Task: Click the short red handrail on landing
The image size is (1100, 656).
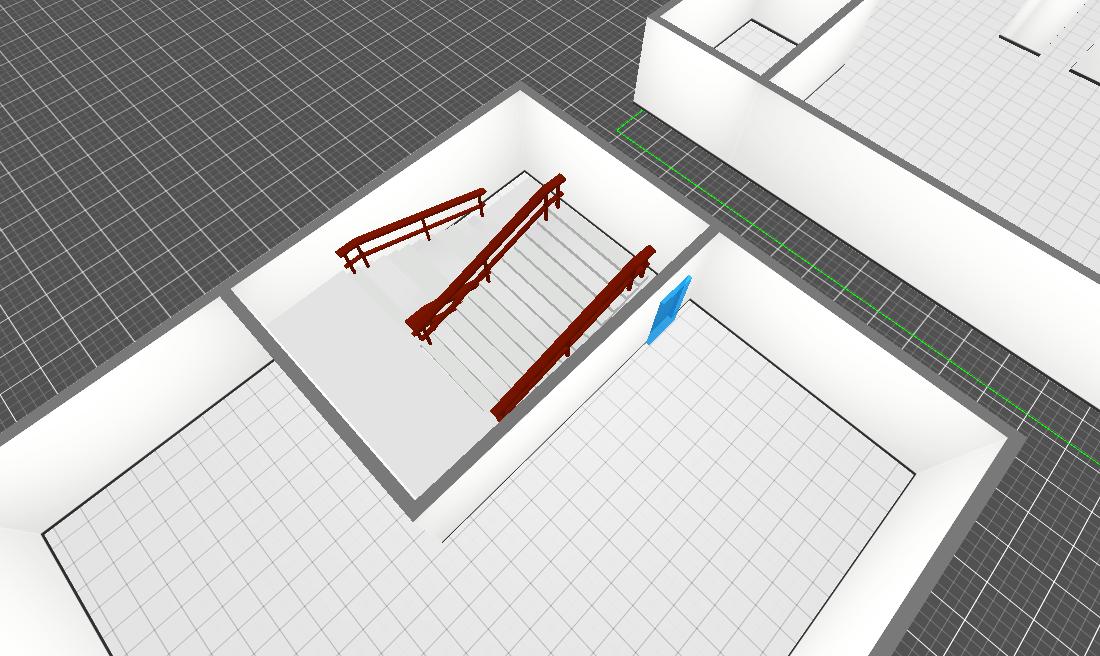Action: pos(411,228)
